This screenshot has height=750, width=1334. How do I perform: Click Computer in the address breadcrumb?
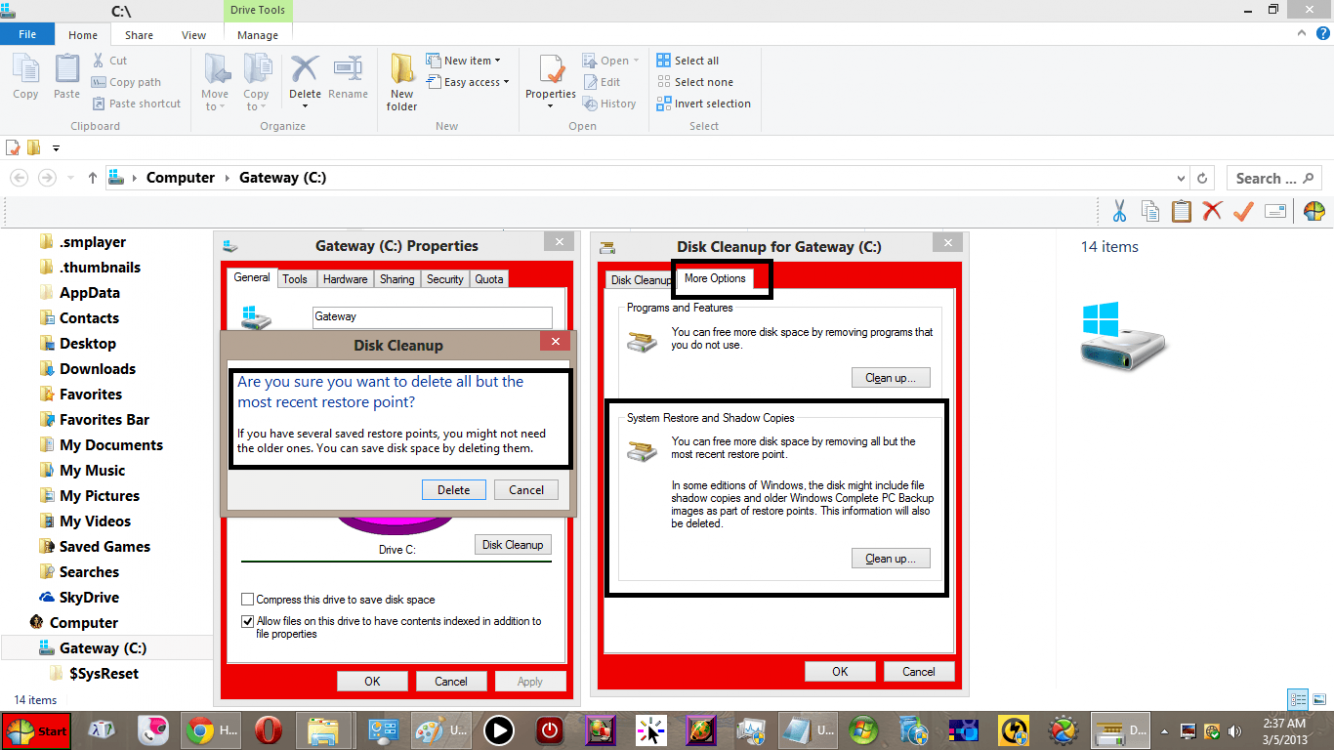click(180, 178)
